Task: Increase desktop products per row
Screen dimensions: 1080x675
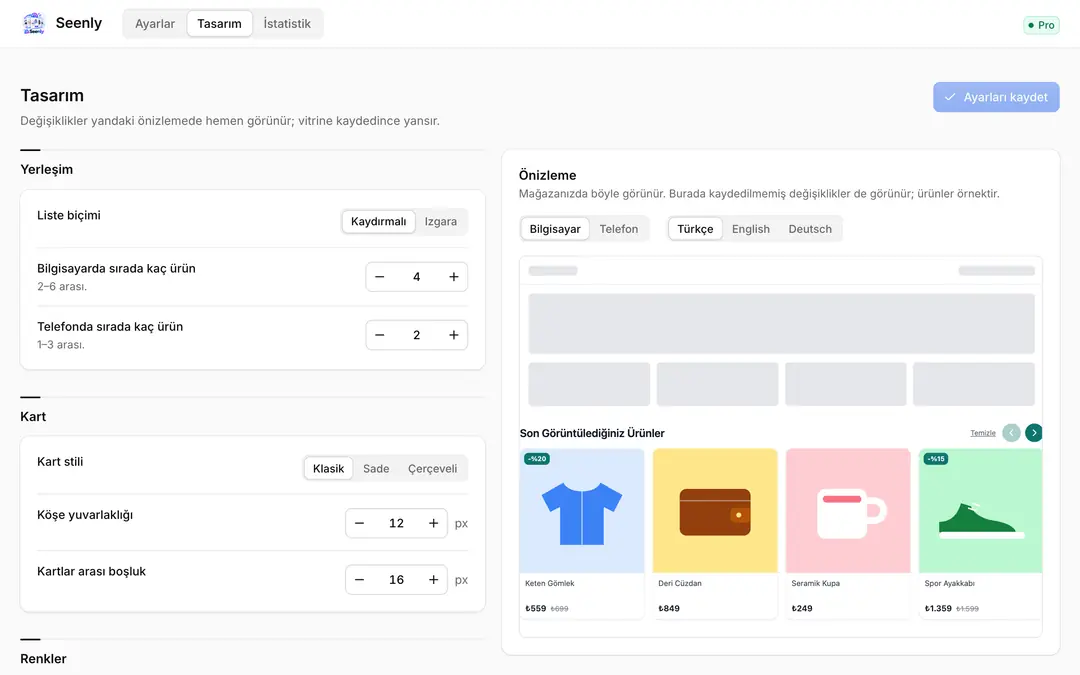Action: pos(454,277)
